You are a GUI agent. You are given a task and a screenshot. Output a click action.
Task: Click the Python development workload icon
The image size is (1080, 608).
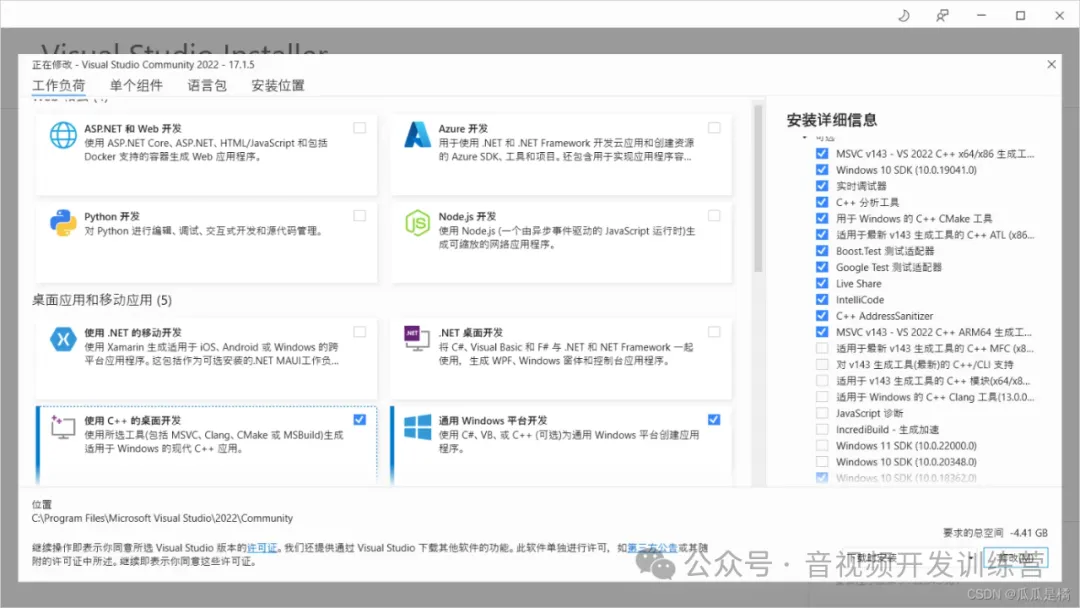click(x=64, y=223)
